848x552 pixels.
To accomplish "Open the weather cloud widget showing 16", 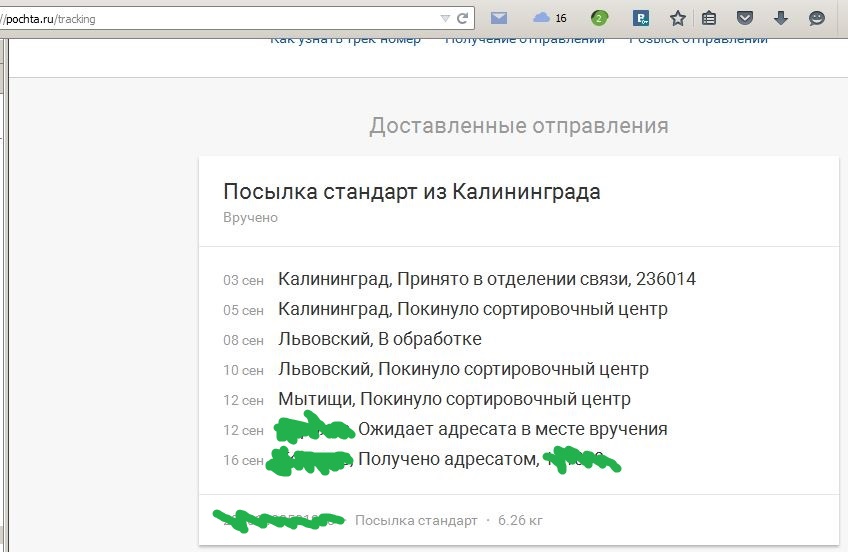I will tap(549, 18).
